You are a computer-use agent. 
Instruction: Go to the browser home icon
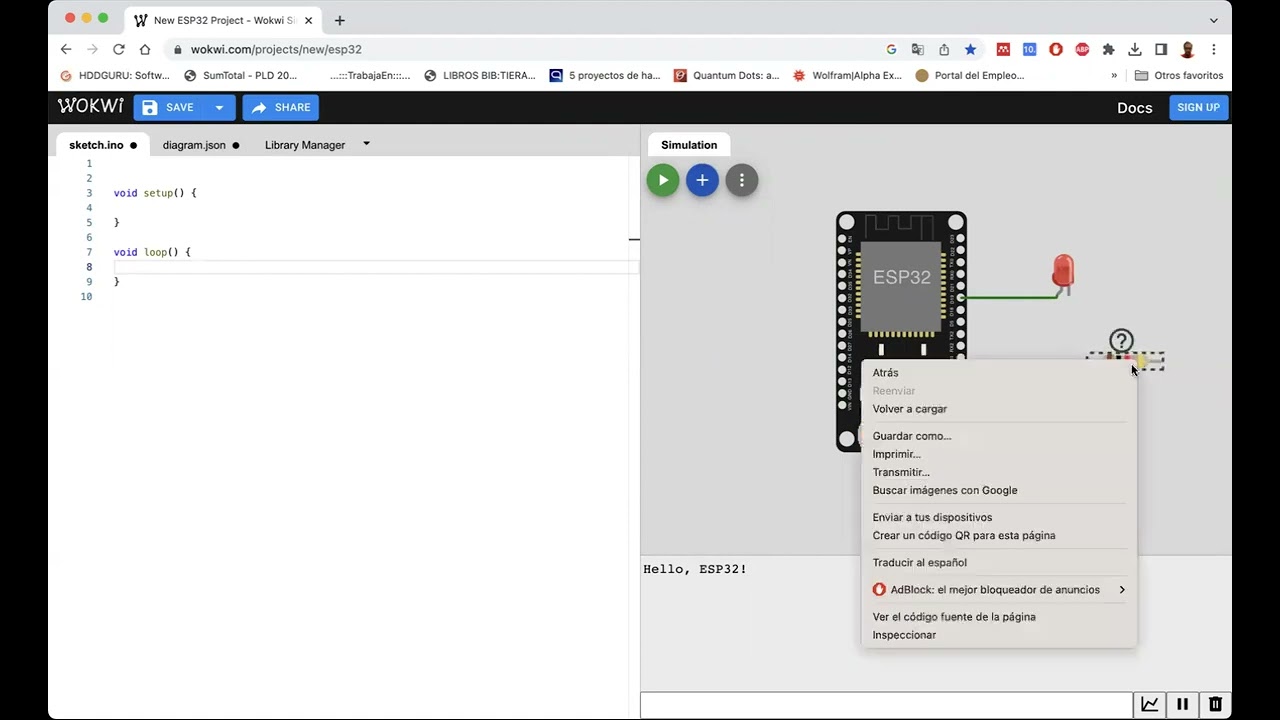point(145,49)
